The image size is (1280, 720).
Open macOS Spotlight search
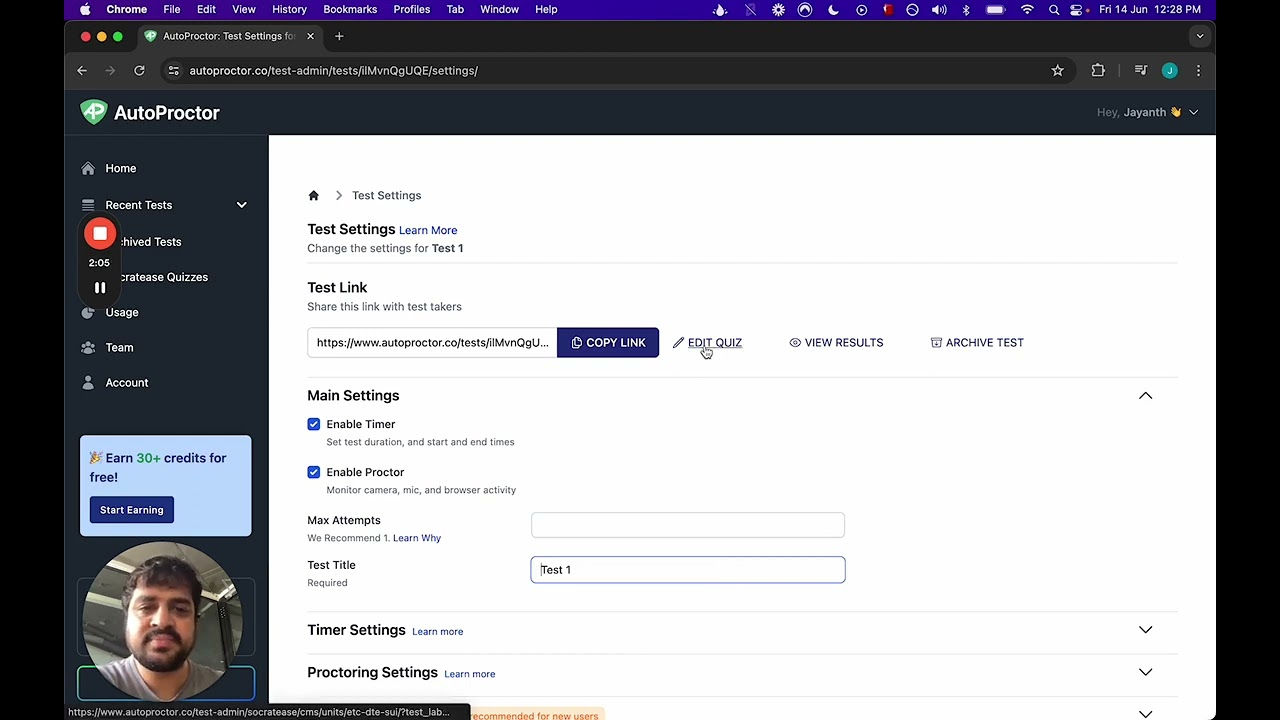pyautogui.click(x=1053, y=9)
